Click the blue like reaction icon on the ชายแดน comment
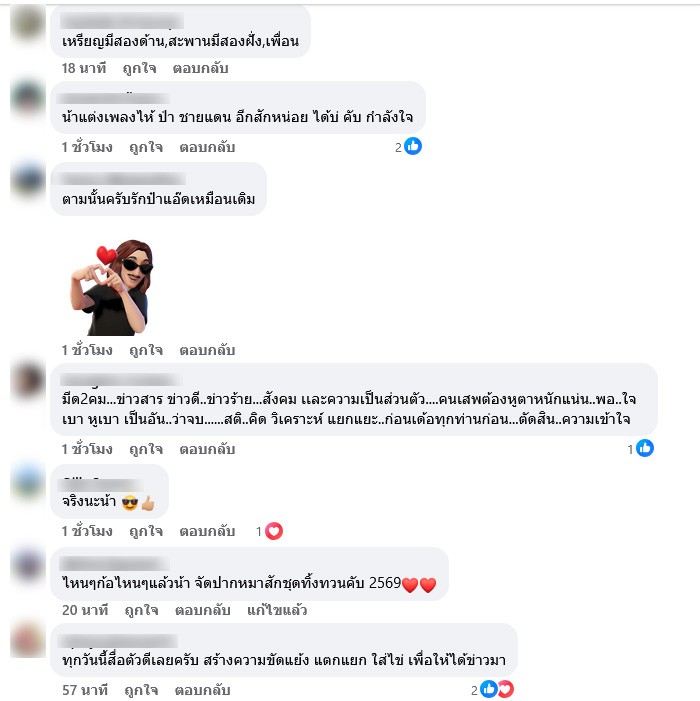700x701 pixels. [413, 146]
